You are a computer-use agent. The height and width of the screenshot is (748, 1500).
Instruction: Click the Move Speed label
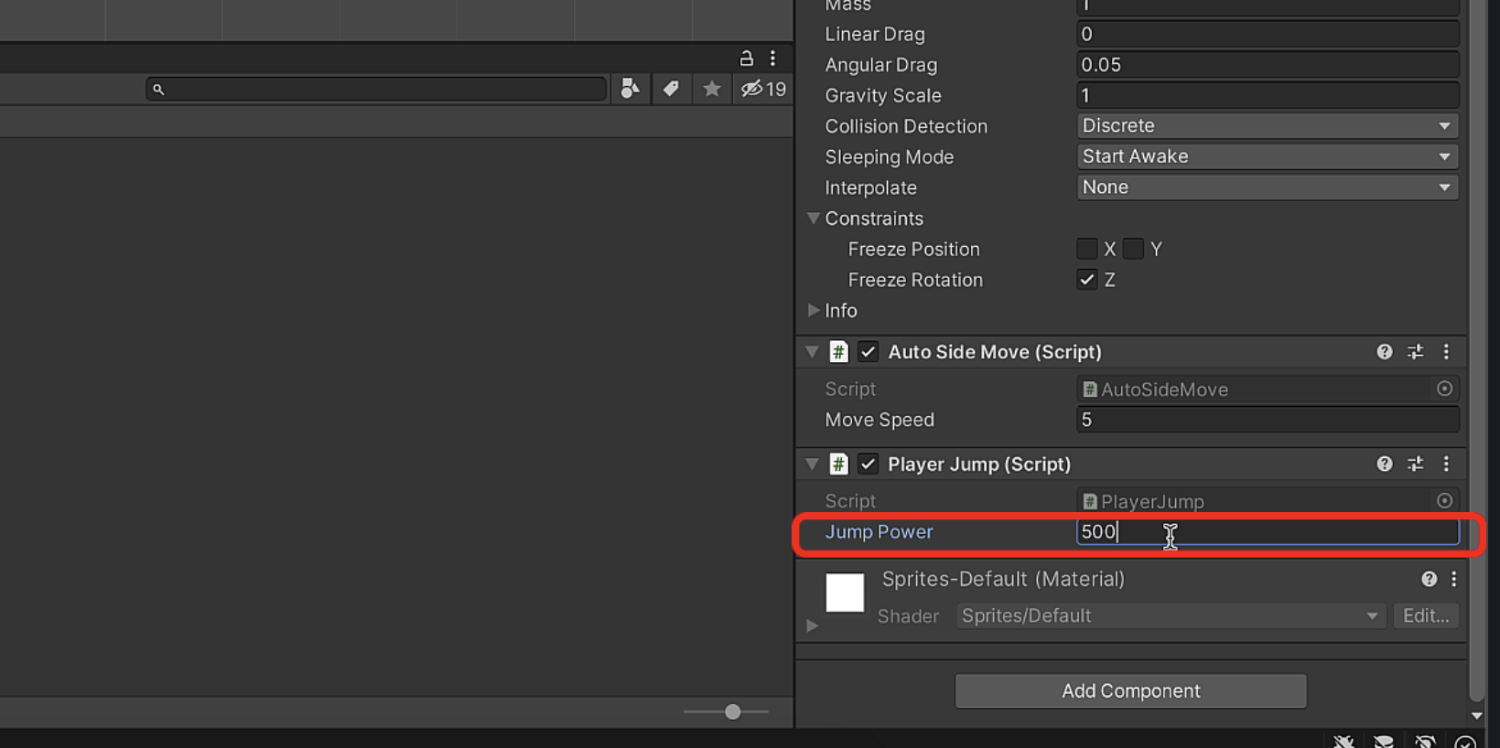tap(880, 420)
